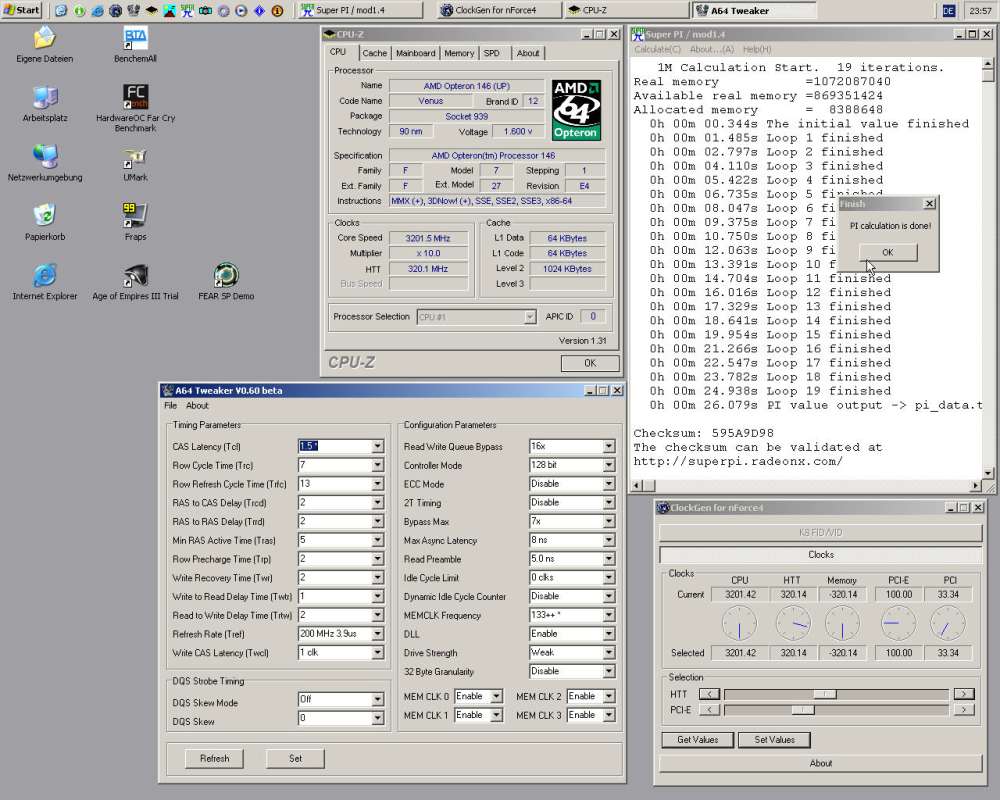Image resolution: width=1000 pixels, height=800 pixels.
Task: Expand the Read Write Queue Bypass dropdown
Action: coord(609,446)
